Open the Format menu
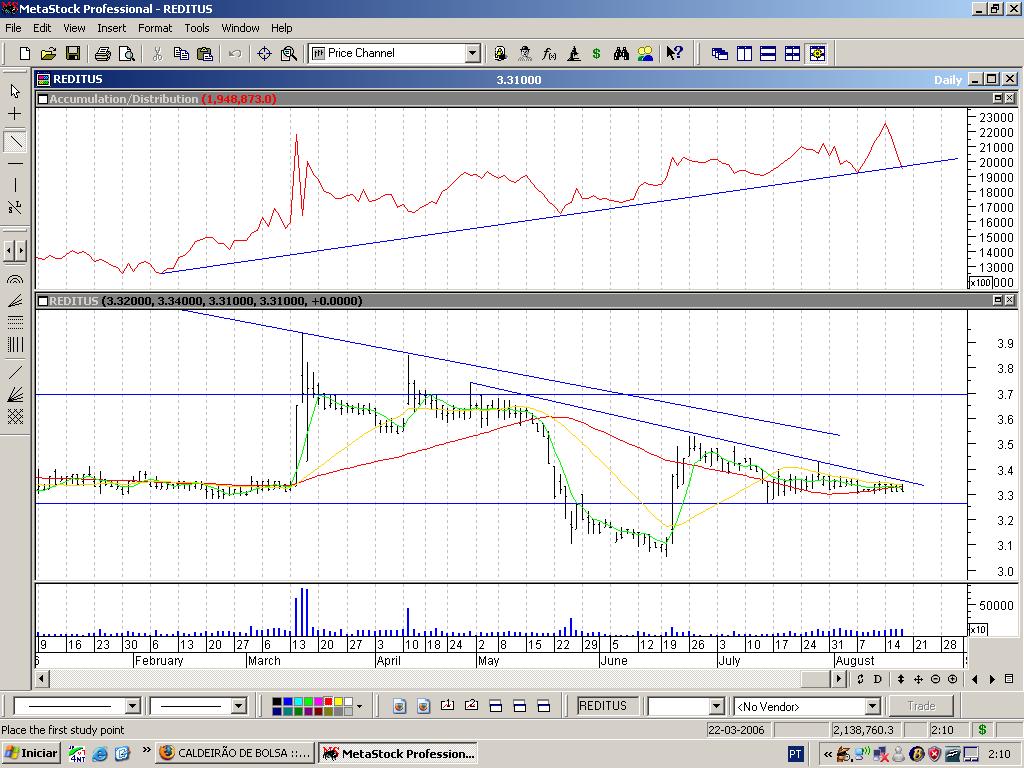Image resolution: width=1024 pixels, height=768 pixels. click(x=155, y=28)
